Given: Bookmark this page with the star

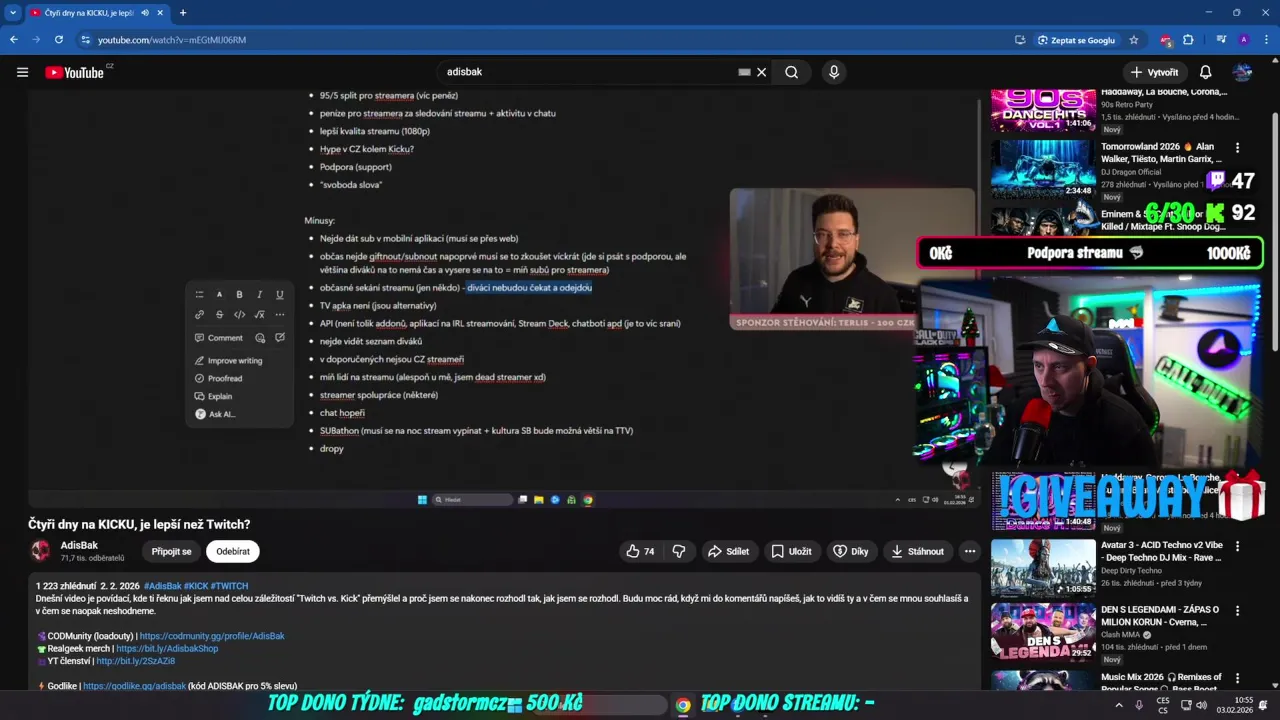Looking at the screenshot, I should (1134, 40).
